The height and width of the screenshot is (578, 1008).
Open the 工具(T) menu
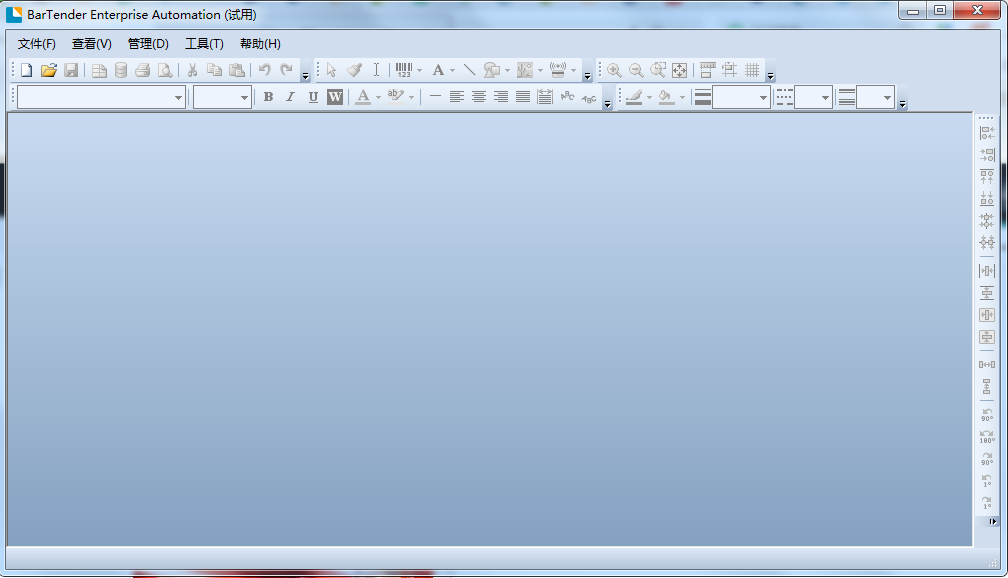pyautogui.click(x=204, y=44)
